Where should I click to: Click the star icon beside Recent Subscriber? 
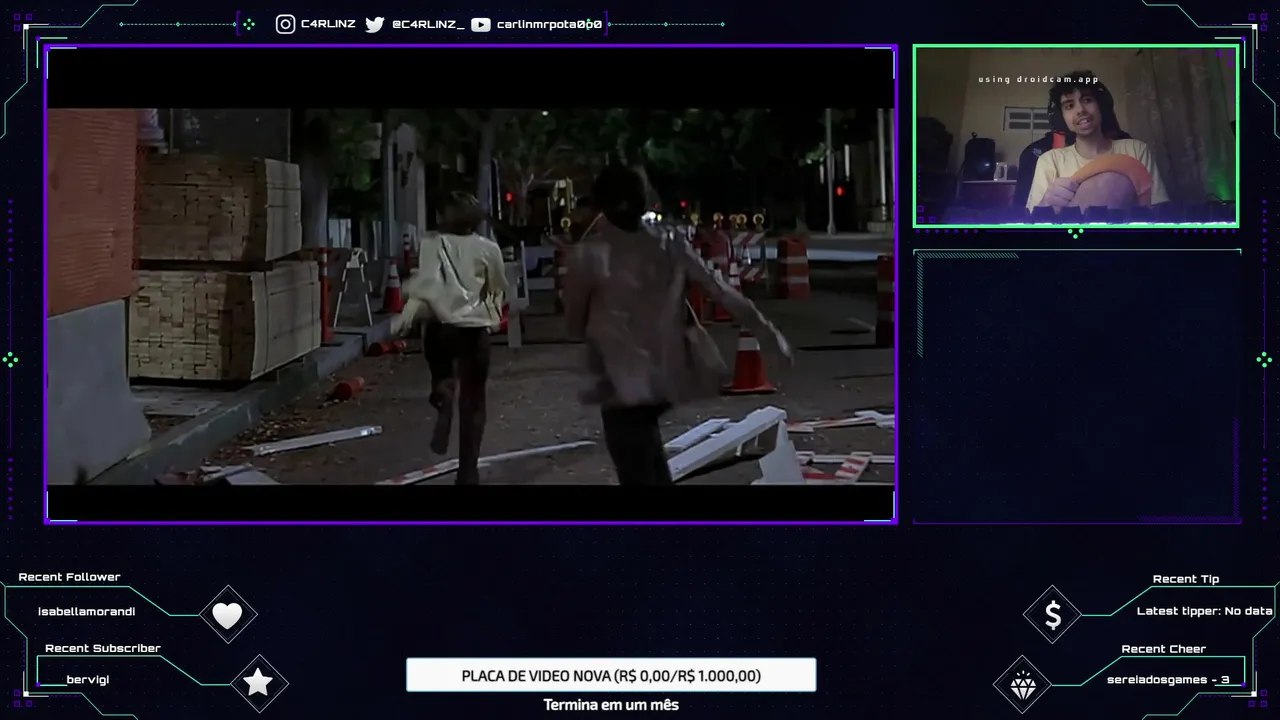258,683
